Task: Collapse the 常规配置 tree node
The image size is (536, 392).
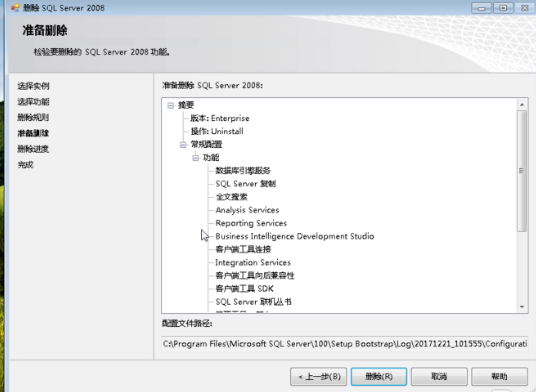Action: [183, 145]
